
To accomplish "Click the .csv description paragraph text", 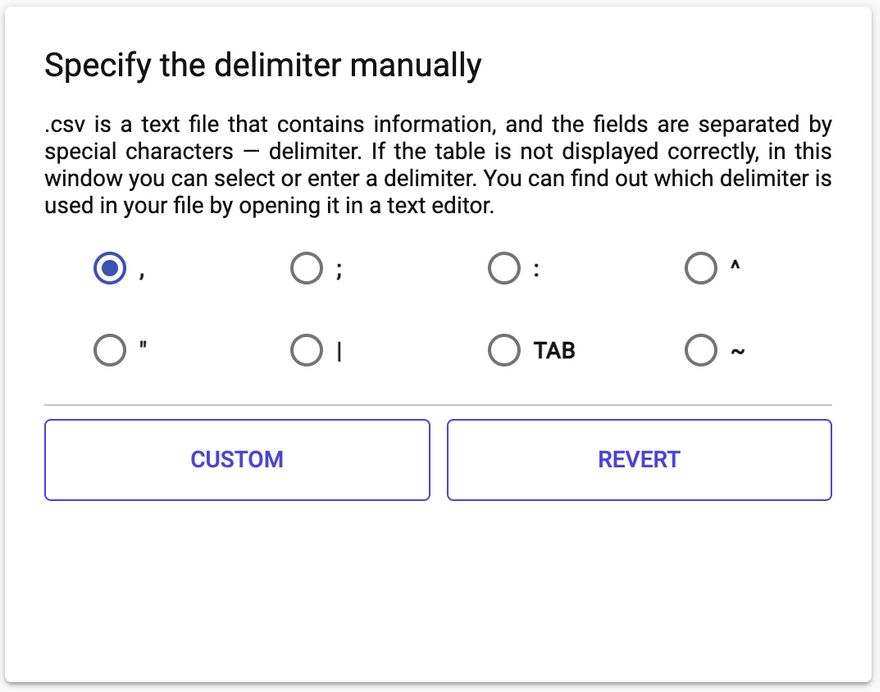I will tap(438, 166).
